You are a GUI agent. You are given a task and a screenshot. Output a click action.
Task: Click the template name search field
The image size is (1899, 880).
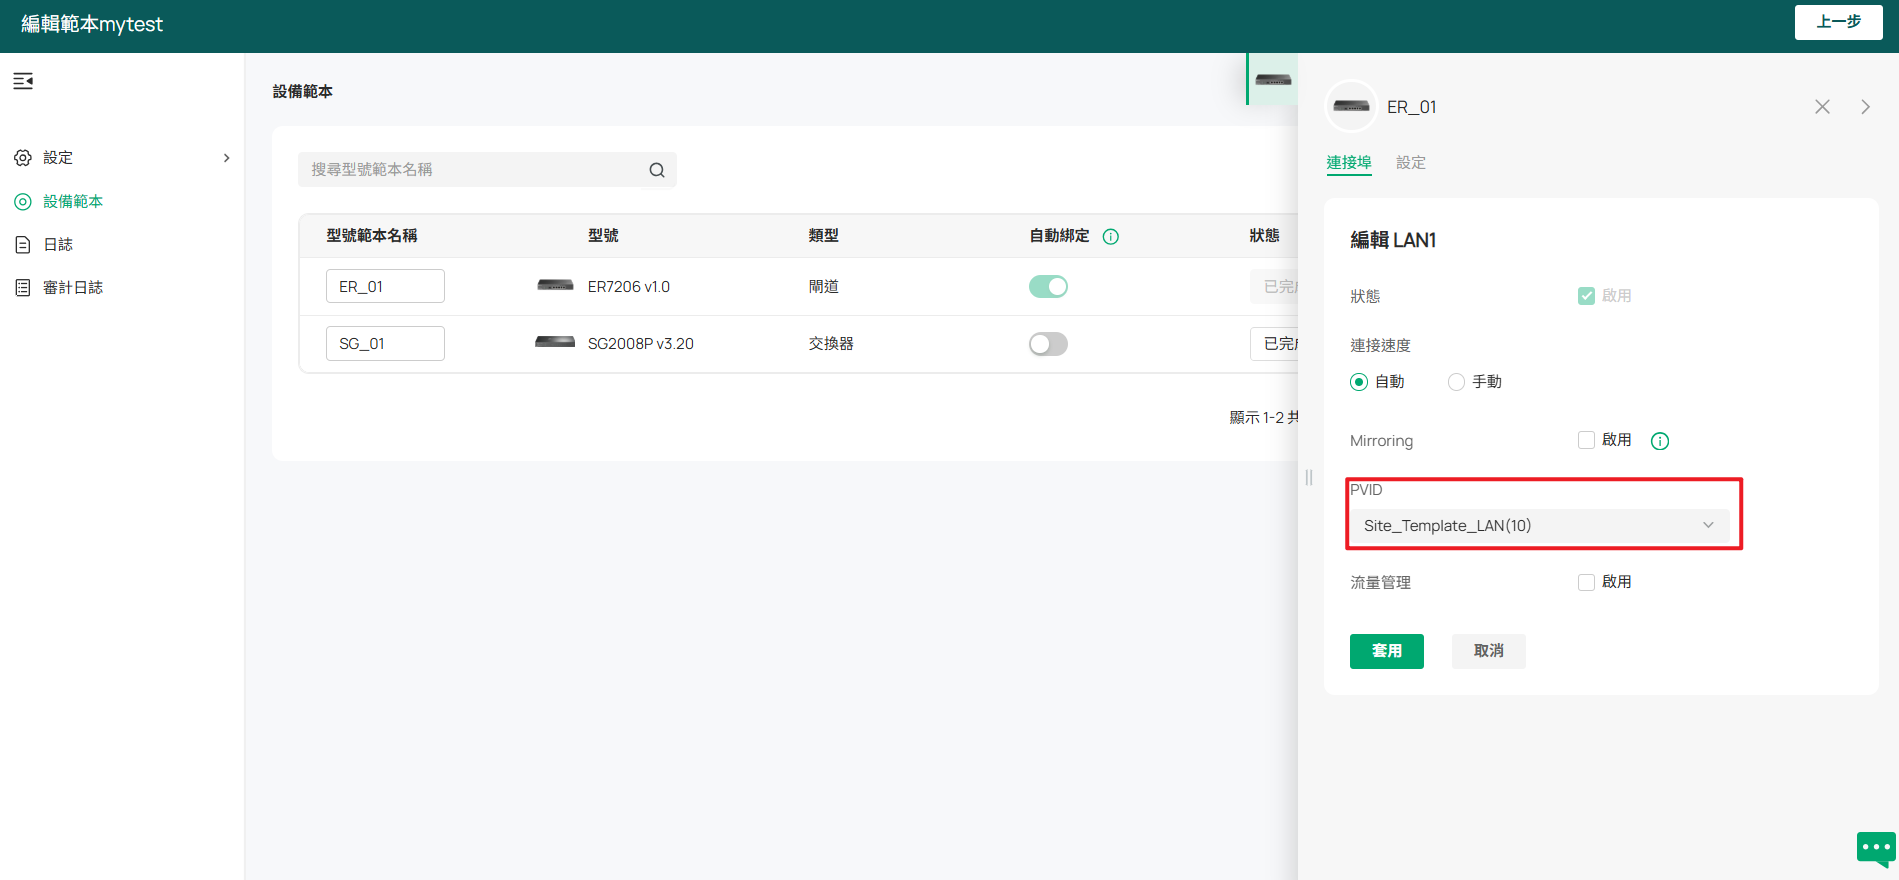487,170
